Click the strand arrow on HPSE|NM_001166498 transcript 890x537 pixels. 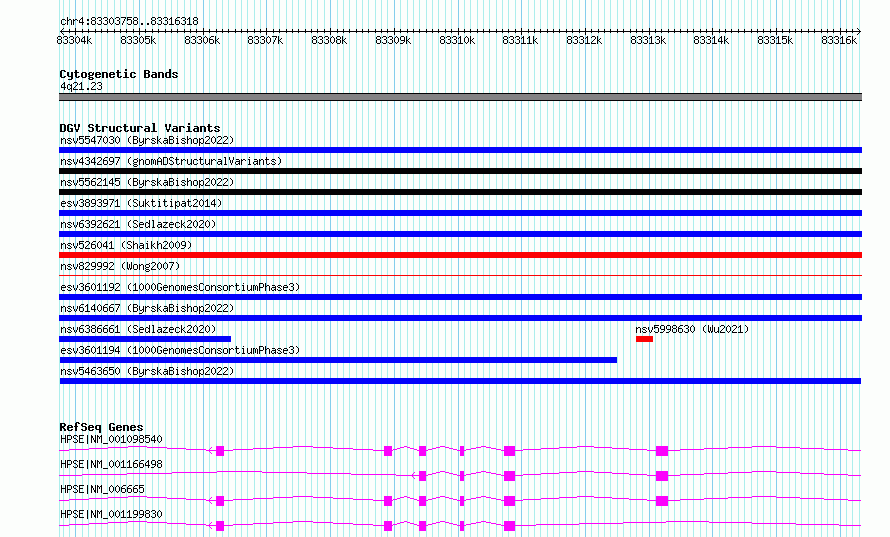[414, 476]
